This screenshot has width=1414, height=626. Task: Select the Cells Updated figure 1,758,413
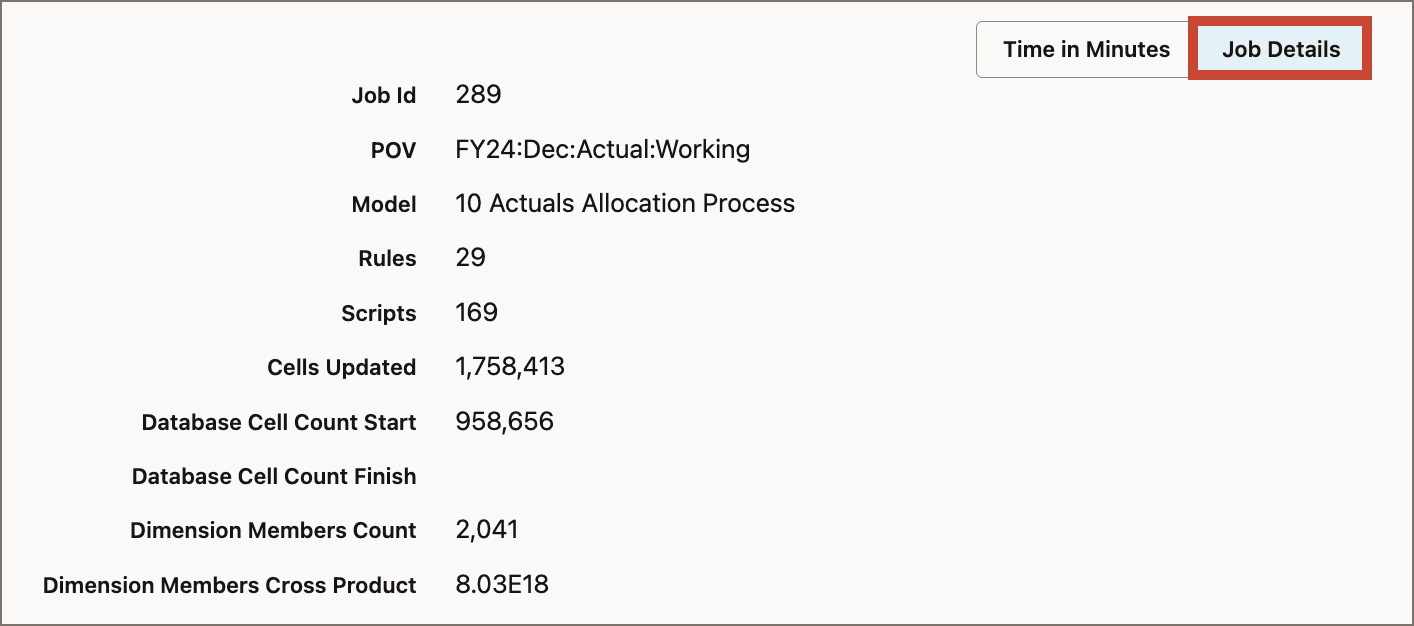coord(512,367)
